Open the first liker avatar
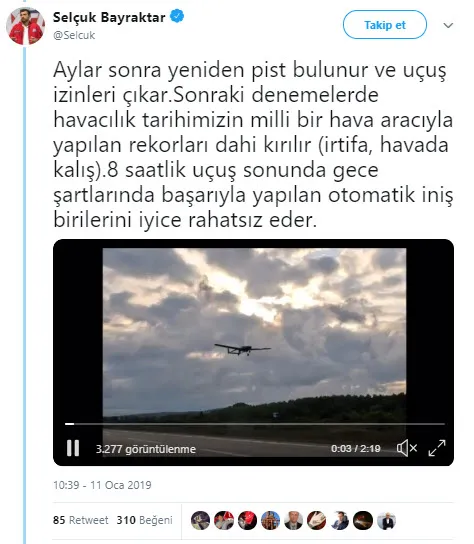 (x=201, y=520)
